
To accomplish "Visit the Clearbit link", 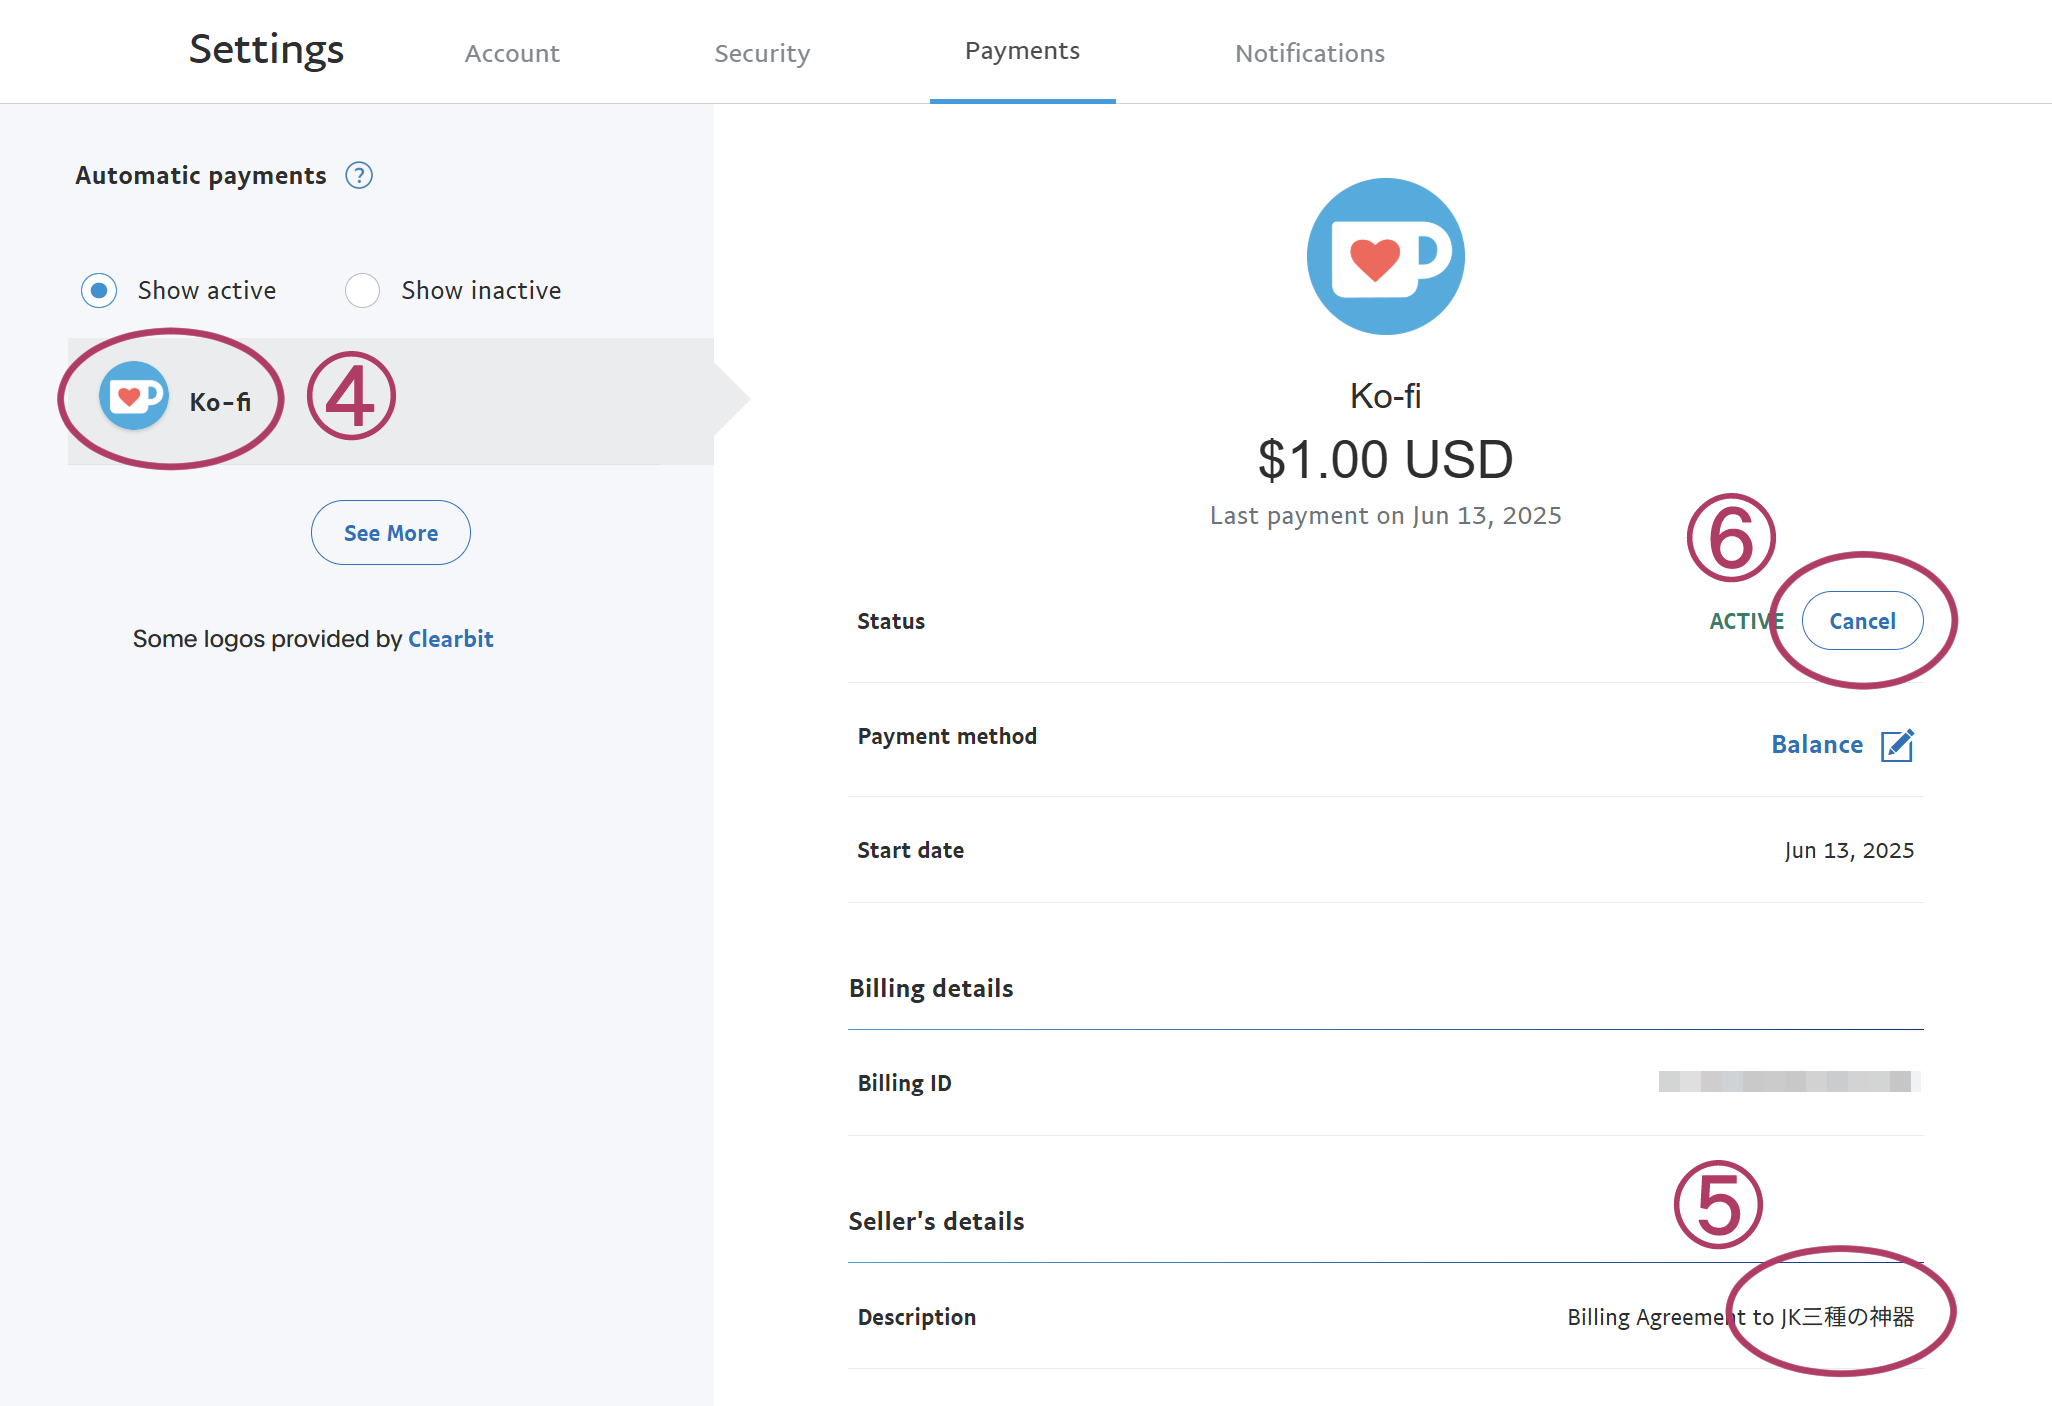I will pyautogui.click(x=451, y=638).
